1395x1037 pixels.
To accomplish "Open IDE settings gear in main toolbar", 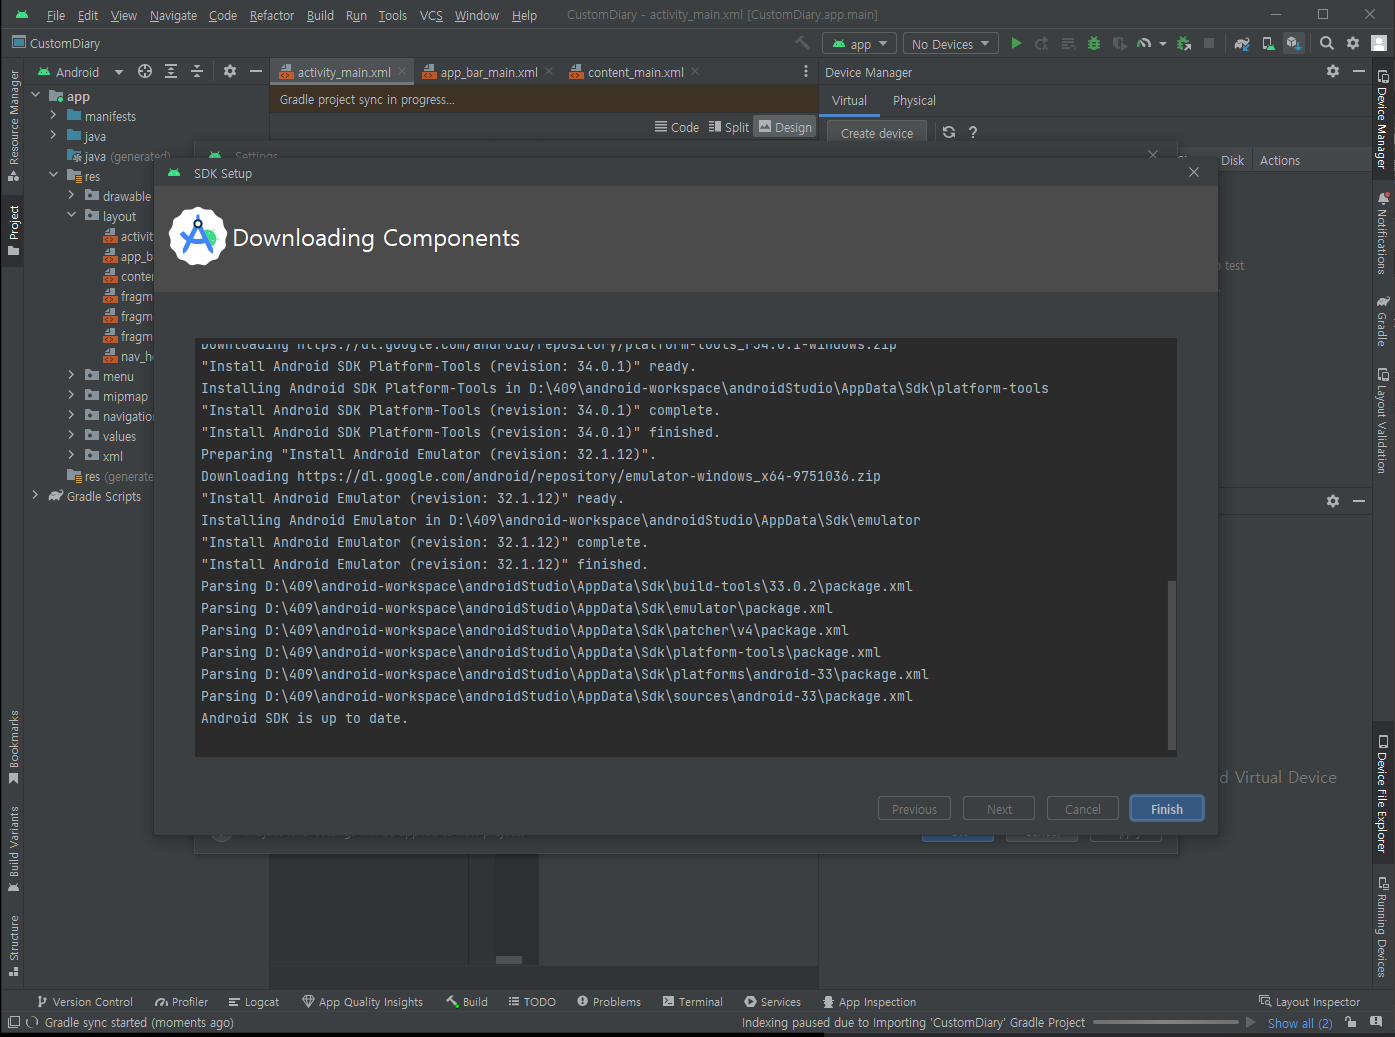I will pos(1353,43).
